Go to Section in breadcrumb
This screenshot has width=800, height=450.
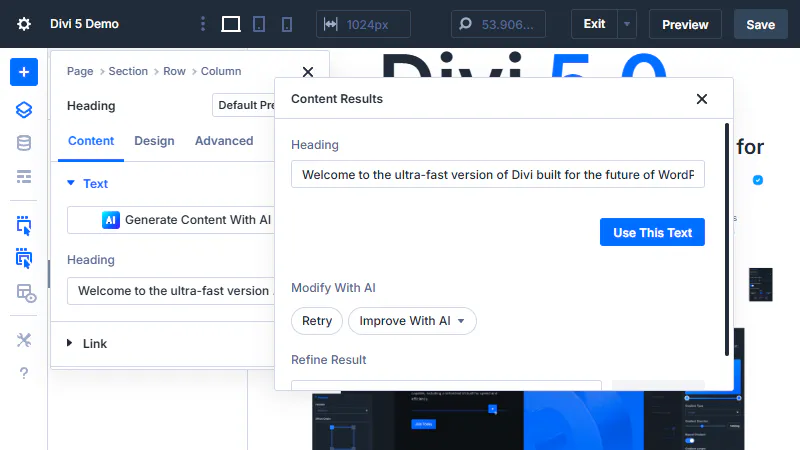(128, 71)
